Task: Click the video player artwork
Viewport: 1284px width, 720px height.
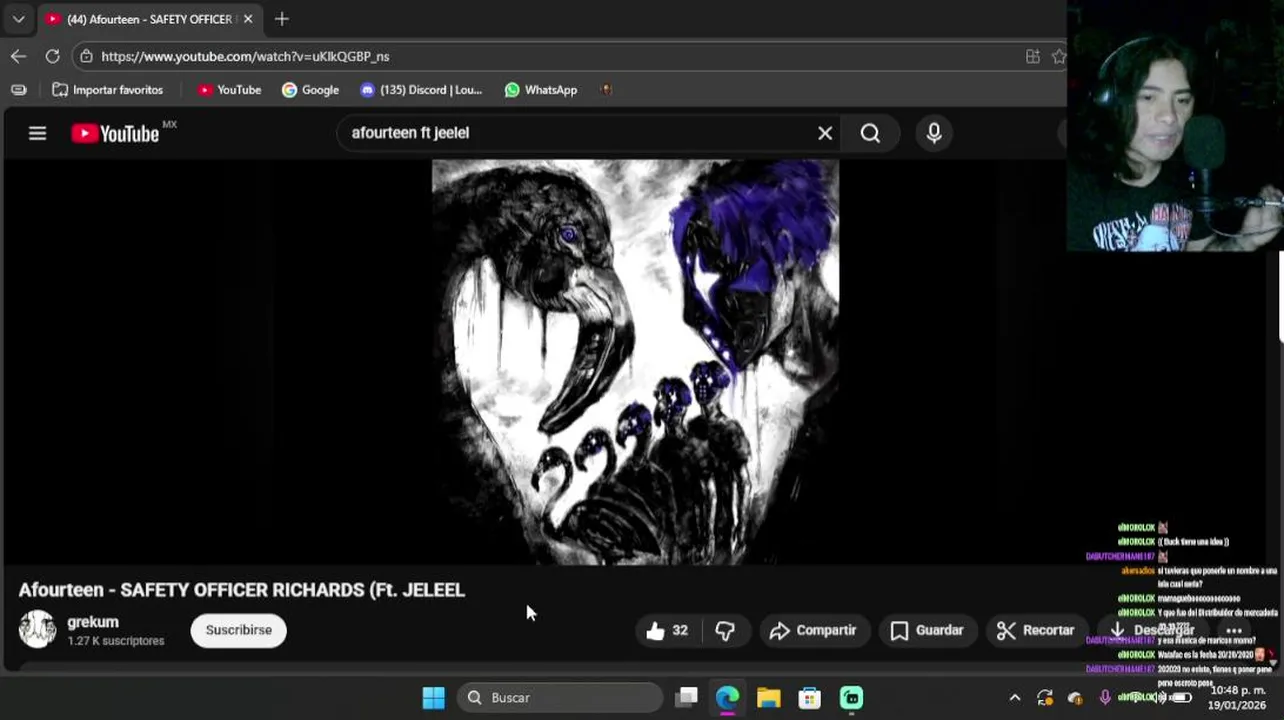Action: tap(635, 362)
